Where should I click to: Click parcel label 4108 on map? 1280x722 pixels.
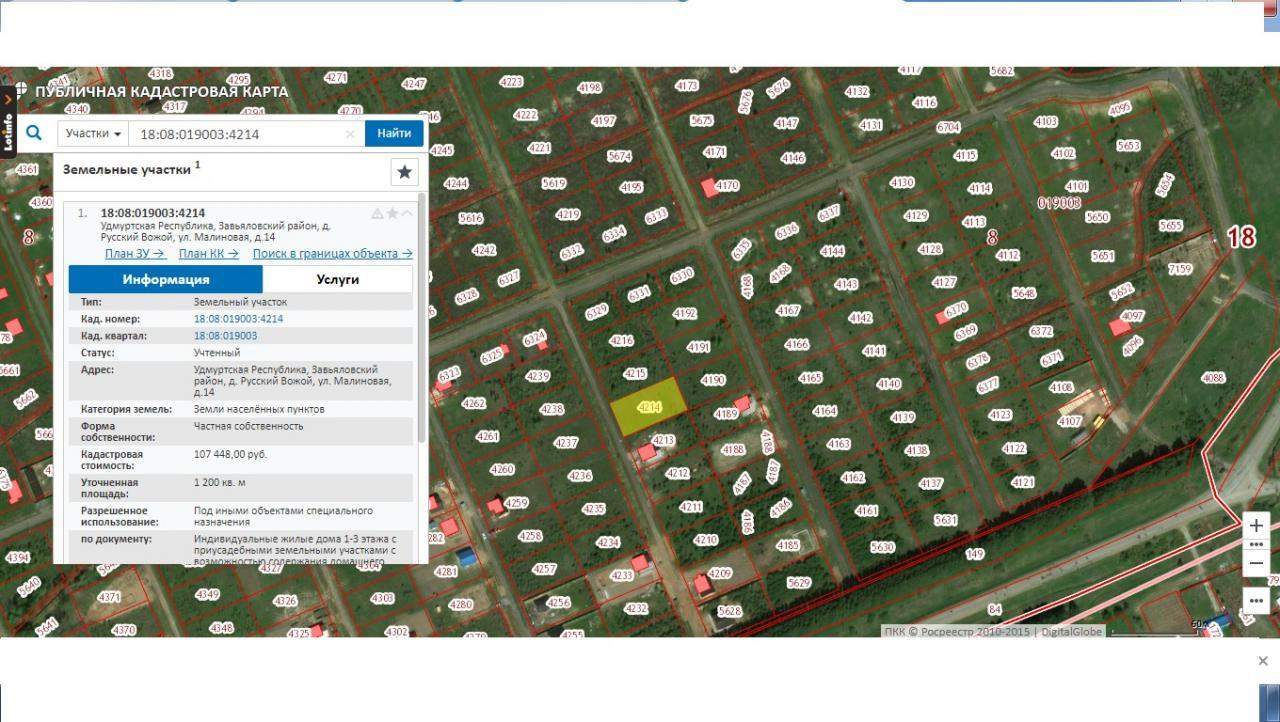coord(1061,388)
